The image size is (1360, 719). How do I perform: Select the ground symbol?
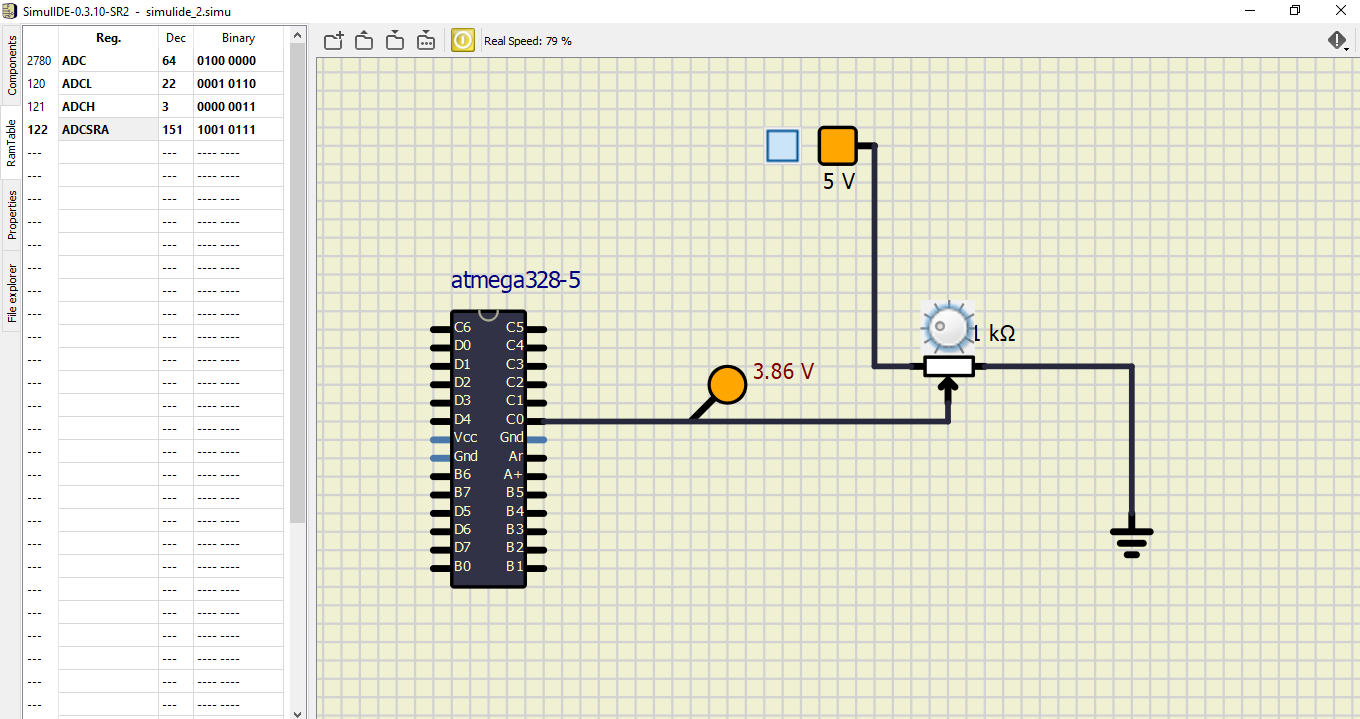pos(1132,541)
